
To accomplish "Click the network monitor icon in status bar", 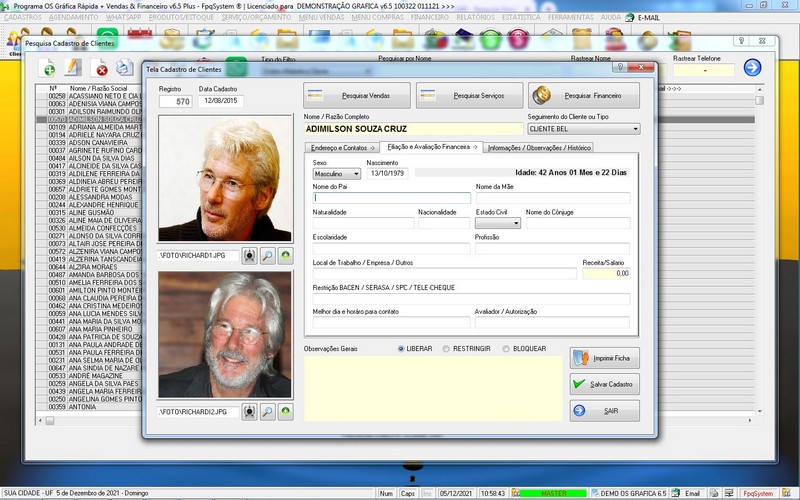I will point(730,493).
